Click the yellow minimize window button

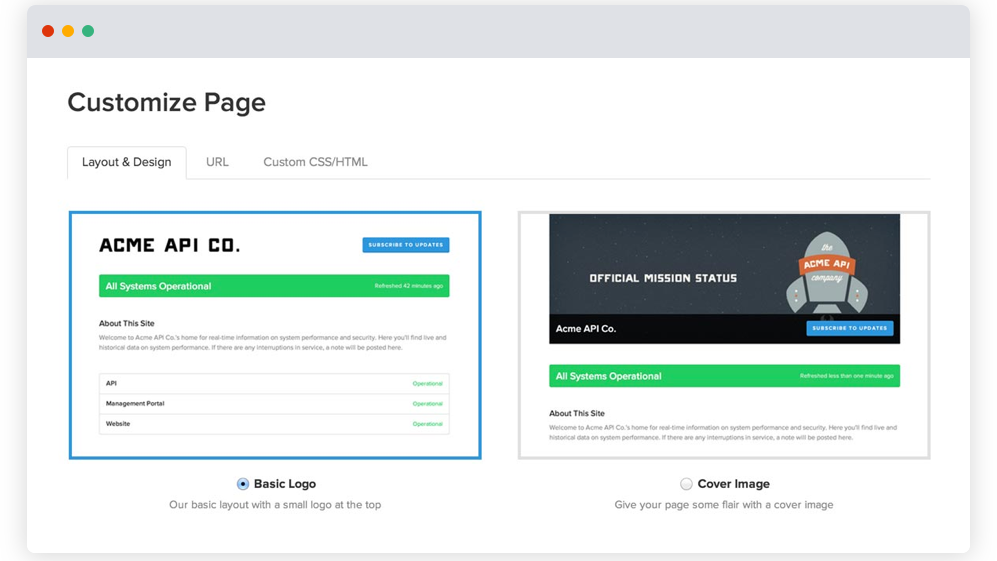click(x=68, y=31)
